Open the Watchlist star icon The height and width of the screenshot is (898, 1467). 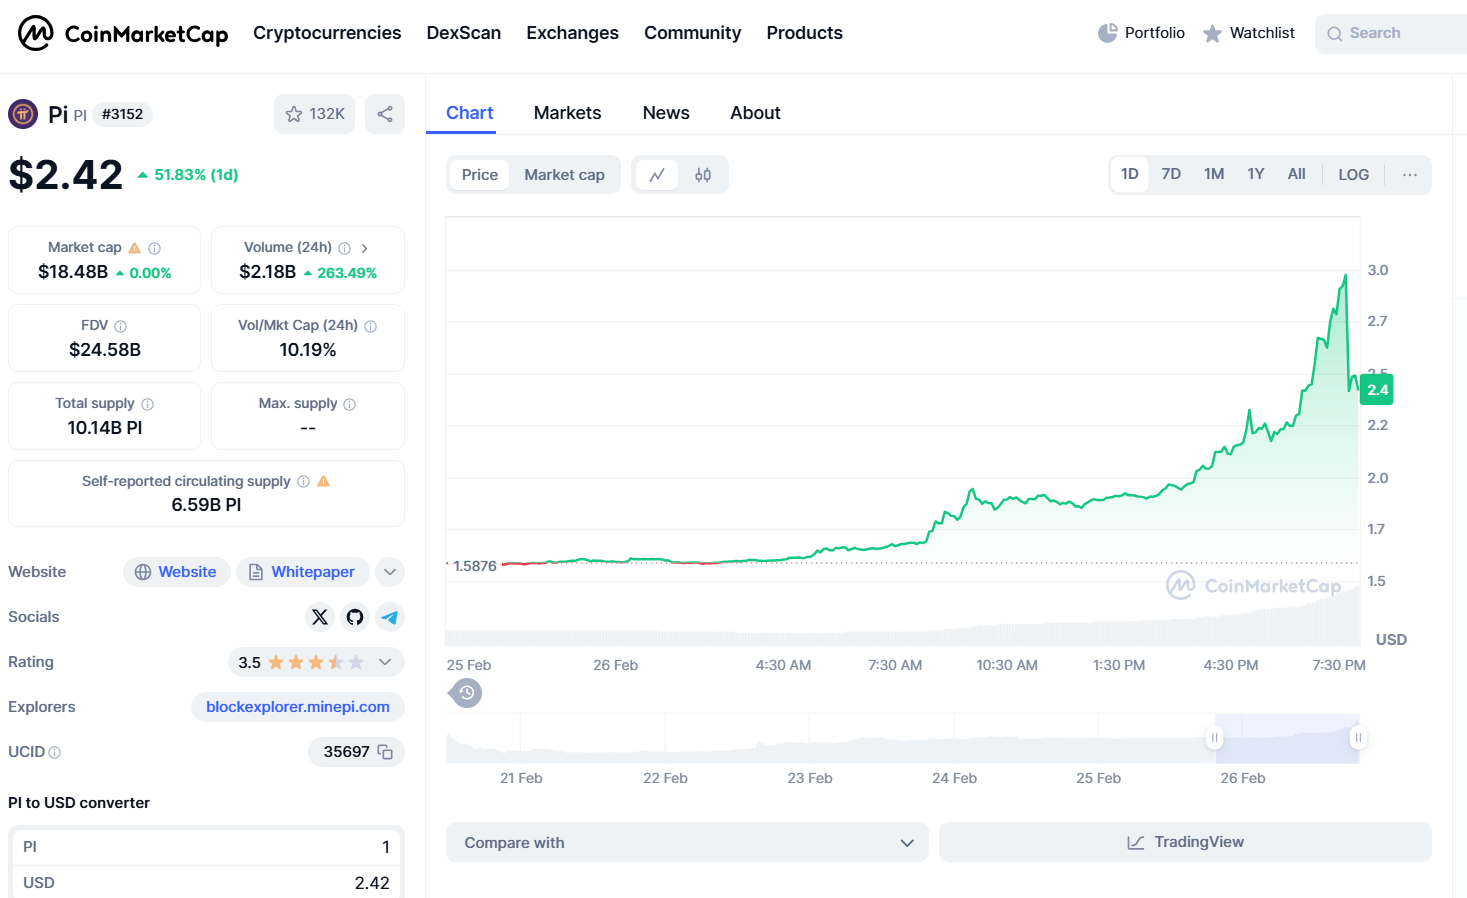1212,33
